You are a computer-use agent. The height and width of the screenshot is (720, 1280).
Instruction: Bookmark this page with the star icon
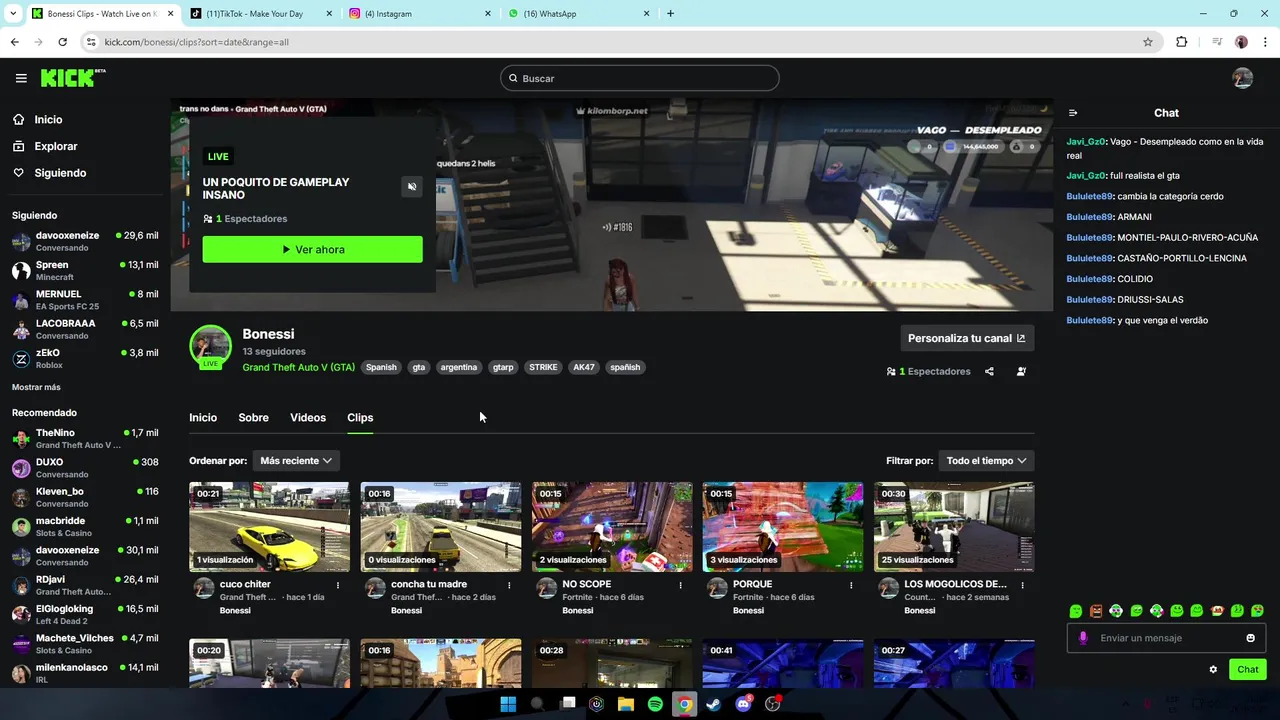1148,42
